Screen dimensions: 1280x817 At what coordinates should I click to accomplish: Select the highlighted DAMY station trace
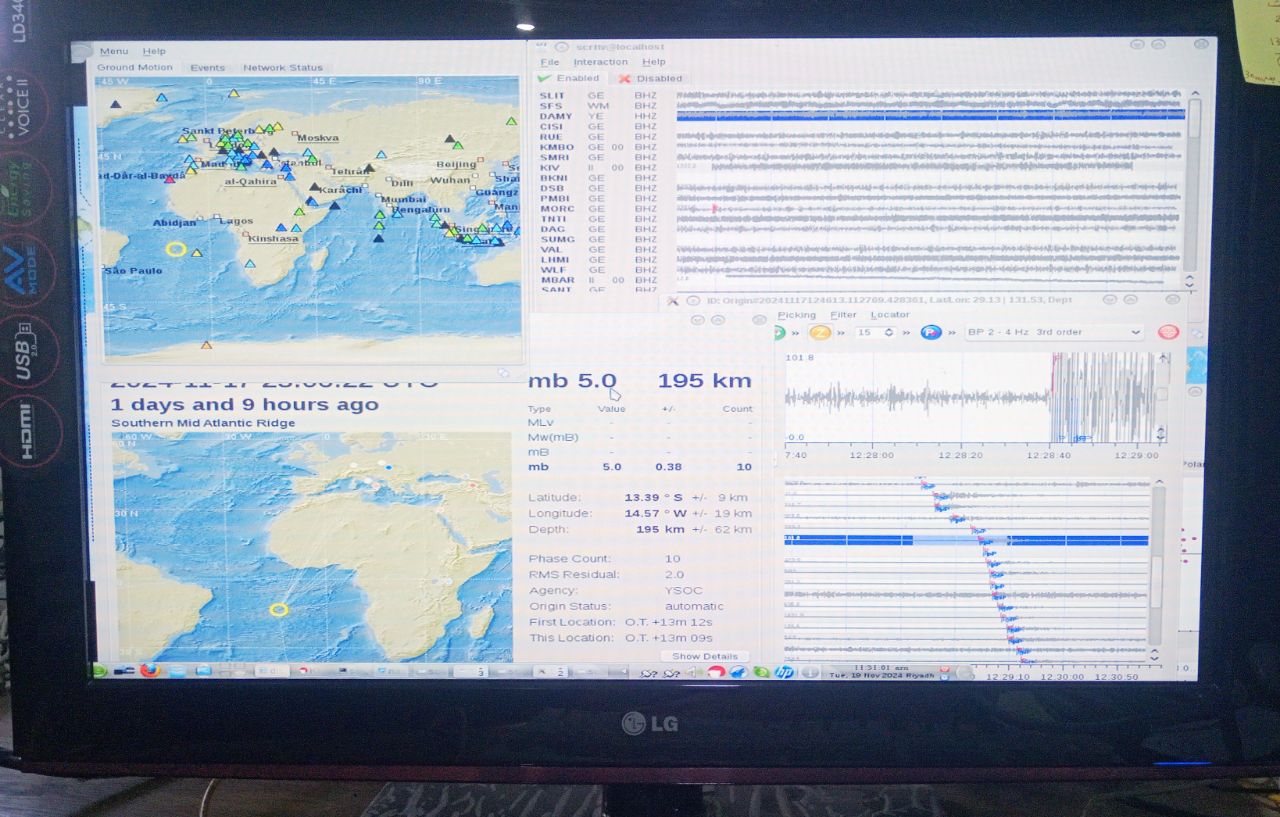click(x=930, y=116)
